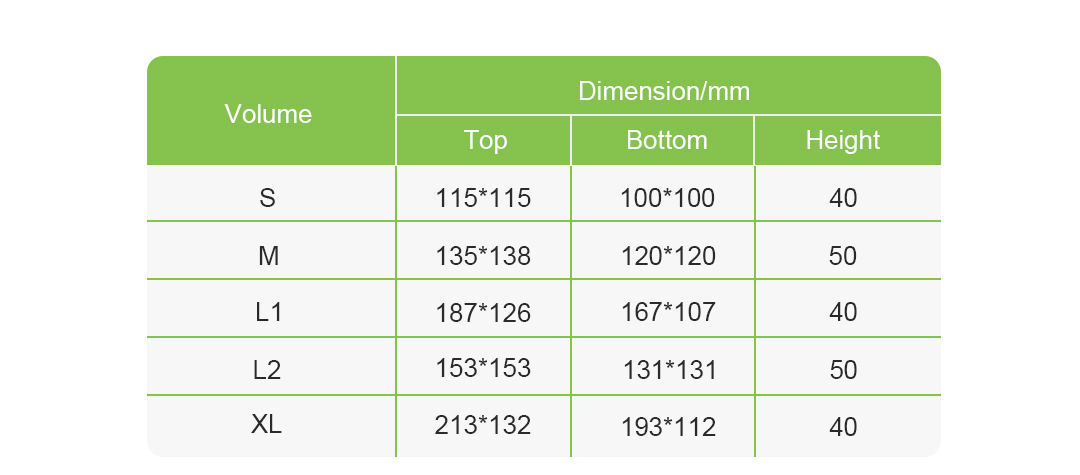Viewport: 1080px width, 475px height.
Task: Click the Top column header
Action: (486, 140)
